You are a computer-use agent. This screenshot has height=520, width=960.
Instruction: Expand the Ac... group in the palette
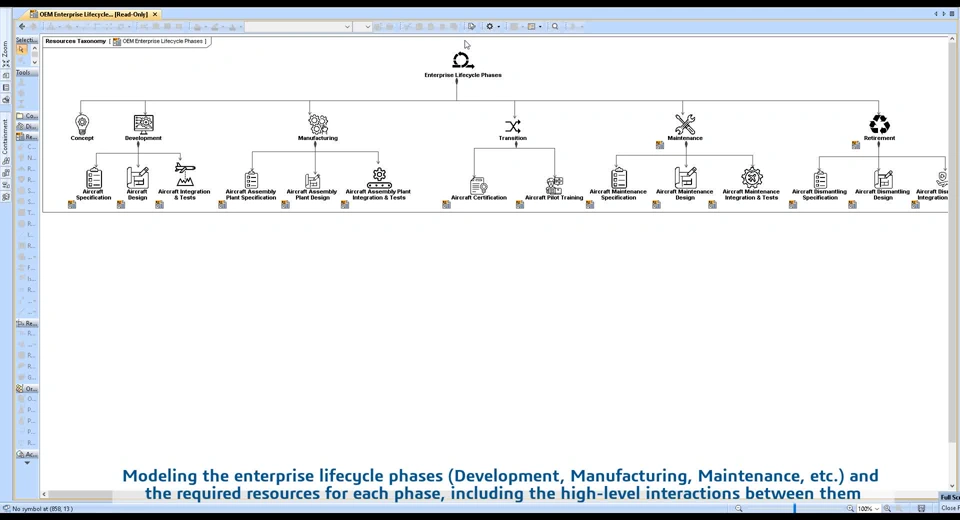tap(27, 454)
